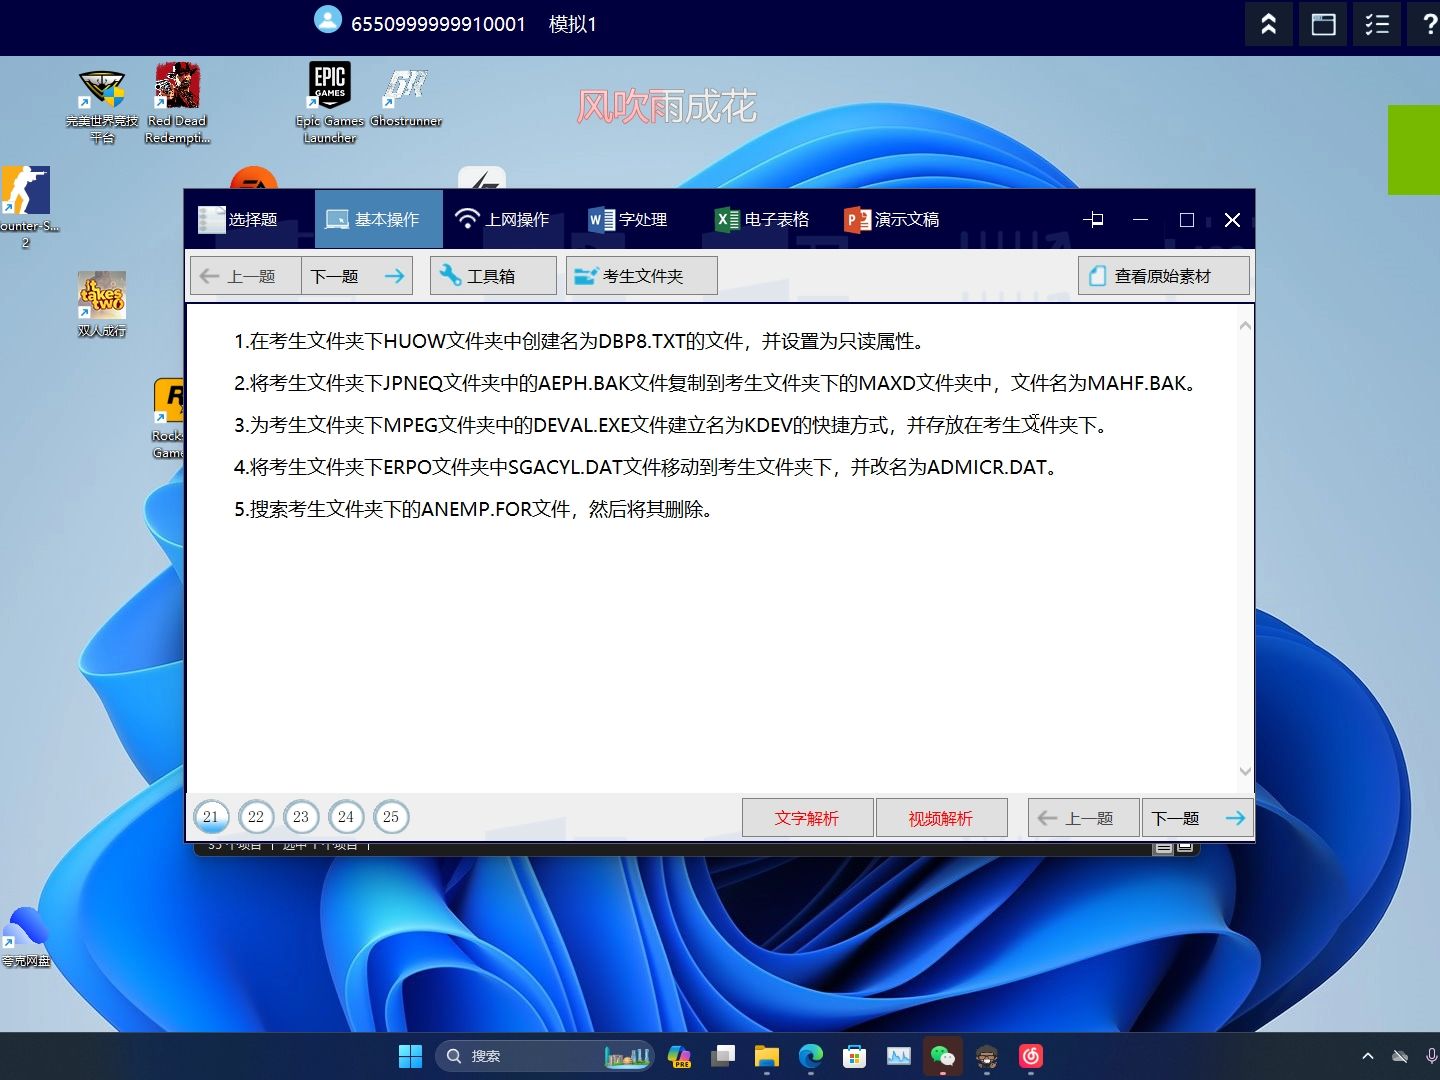Click the window icon in the top bar
The image size is (1440, 1080).
[x=1323, y=24]
